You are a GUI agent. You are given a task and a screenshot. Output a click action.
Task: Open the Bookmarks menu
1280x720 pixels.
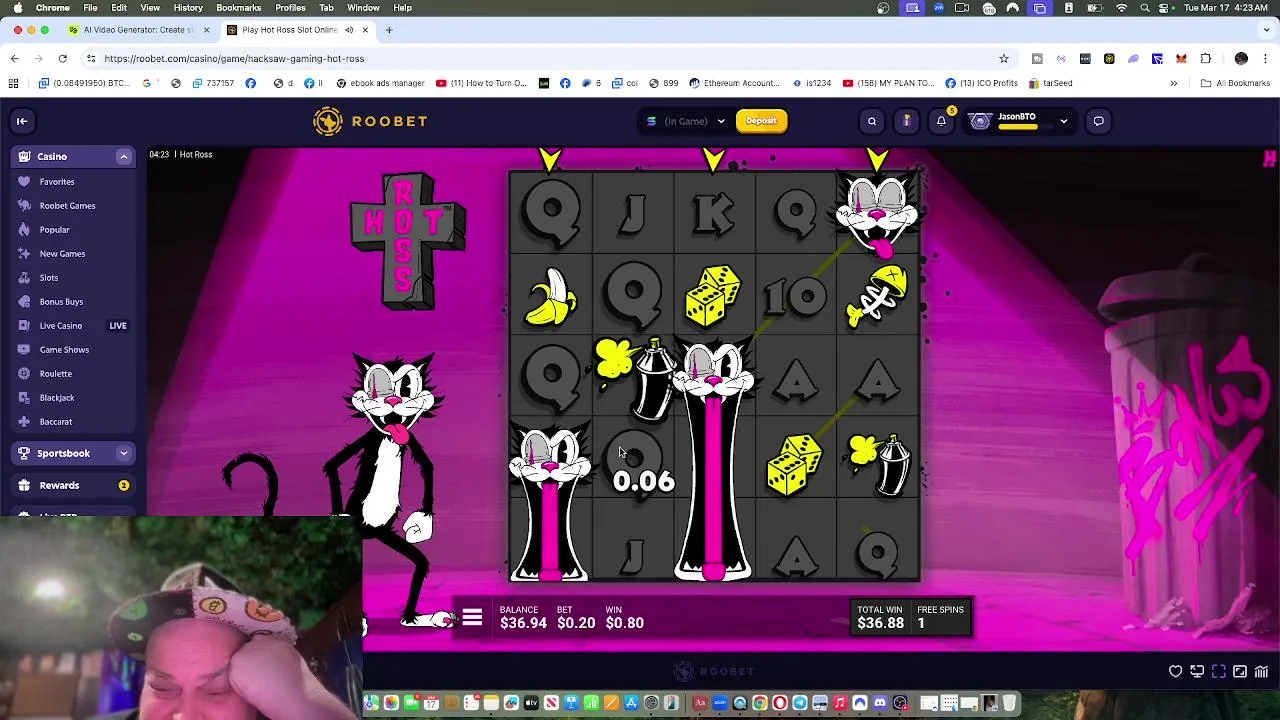click(239, 8)
